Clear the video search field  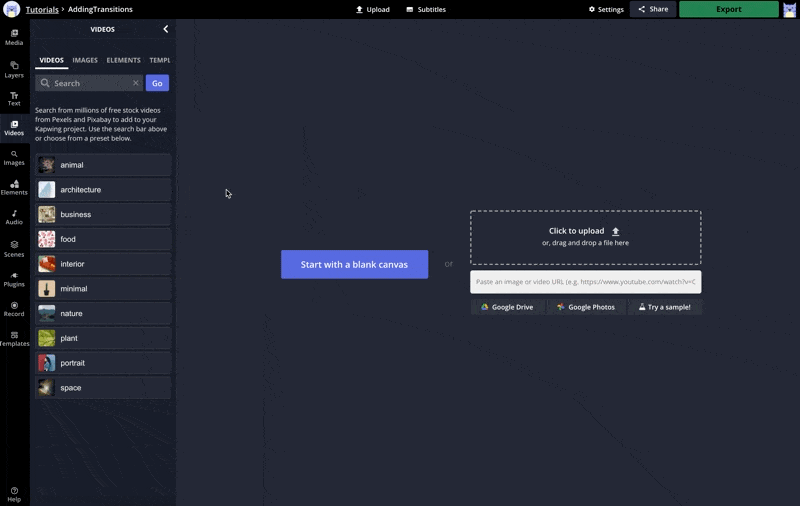pos(136,83)
